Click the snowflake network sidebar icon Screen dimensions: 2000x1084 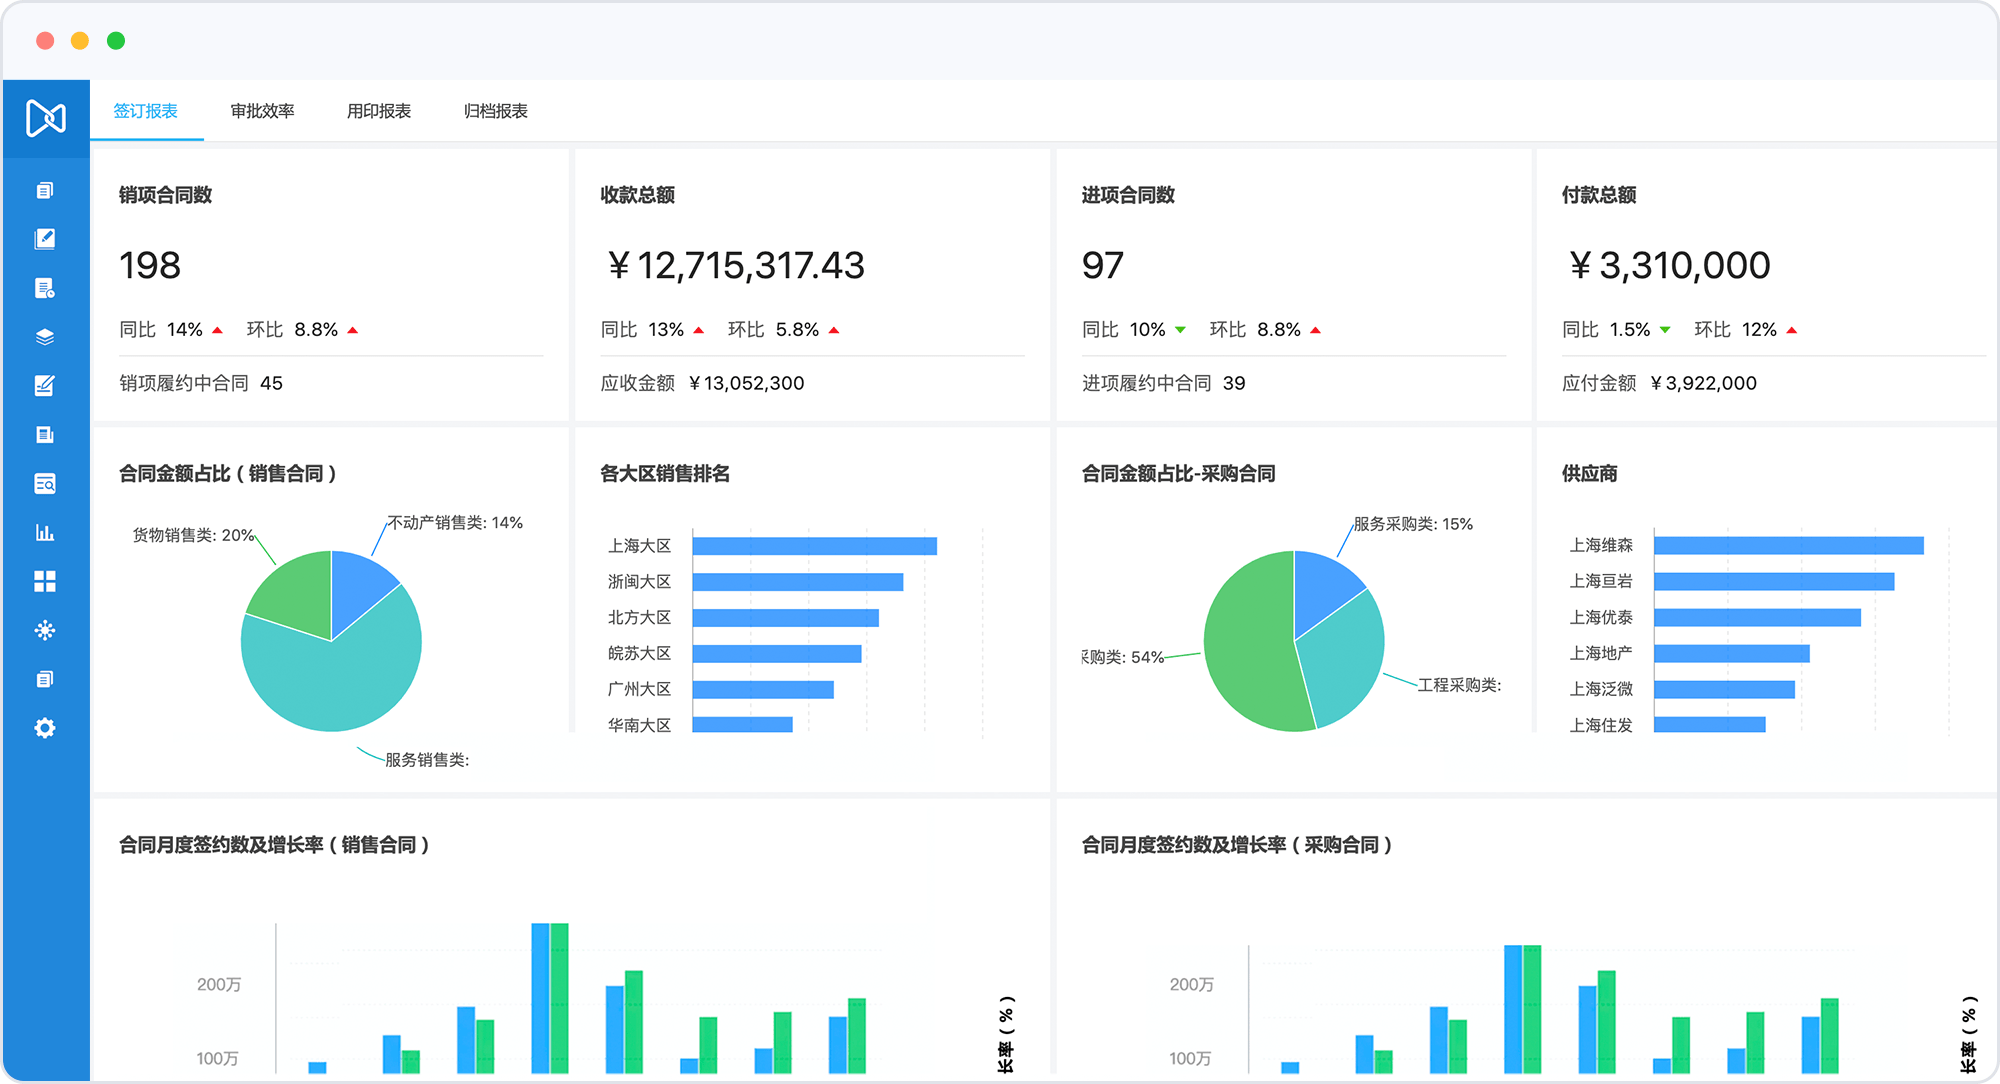pyautogui.click(x=45, y=630)
